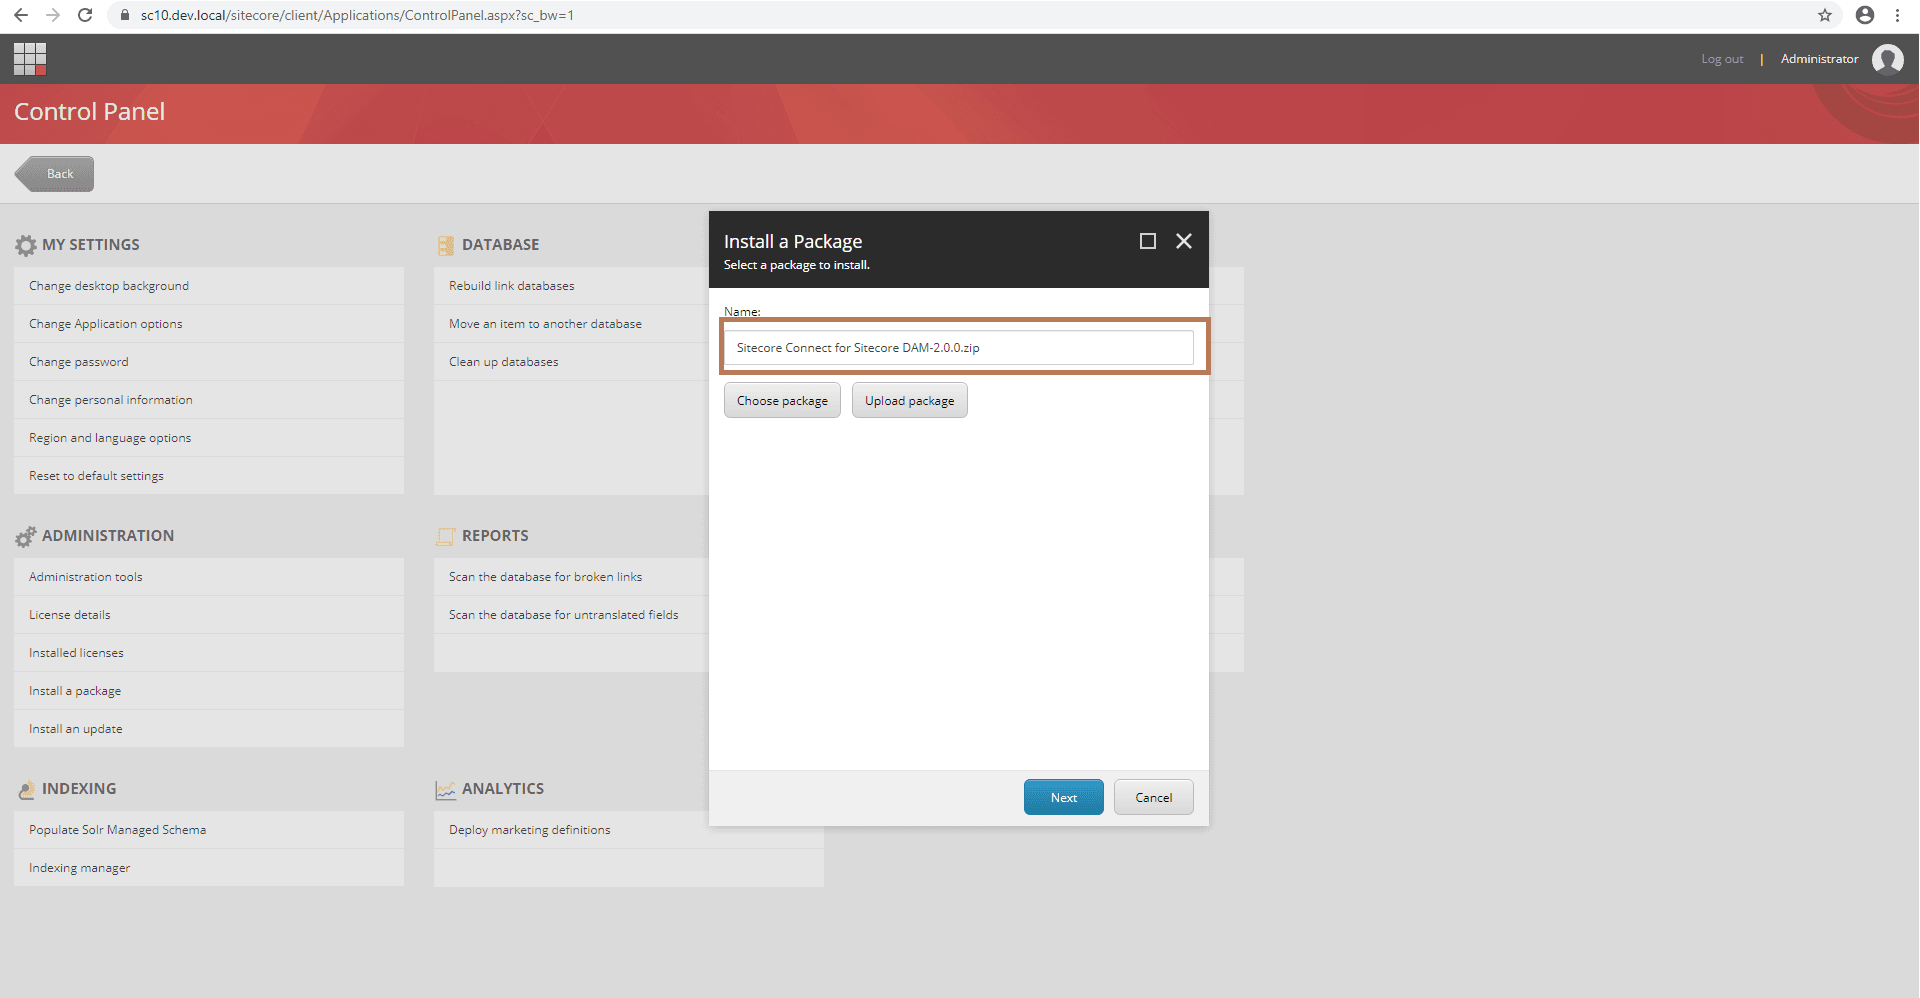The width and height of the screenshot is (1920, 998).
Task: Open Chrome three-dot menu
Action: coord(1897,15)
